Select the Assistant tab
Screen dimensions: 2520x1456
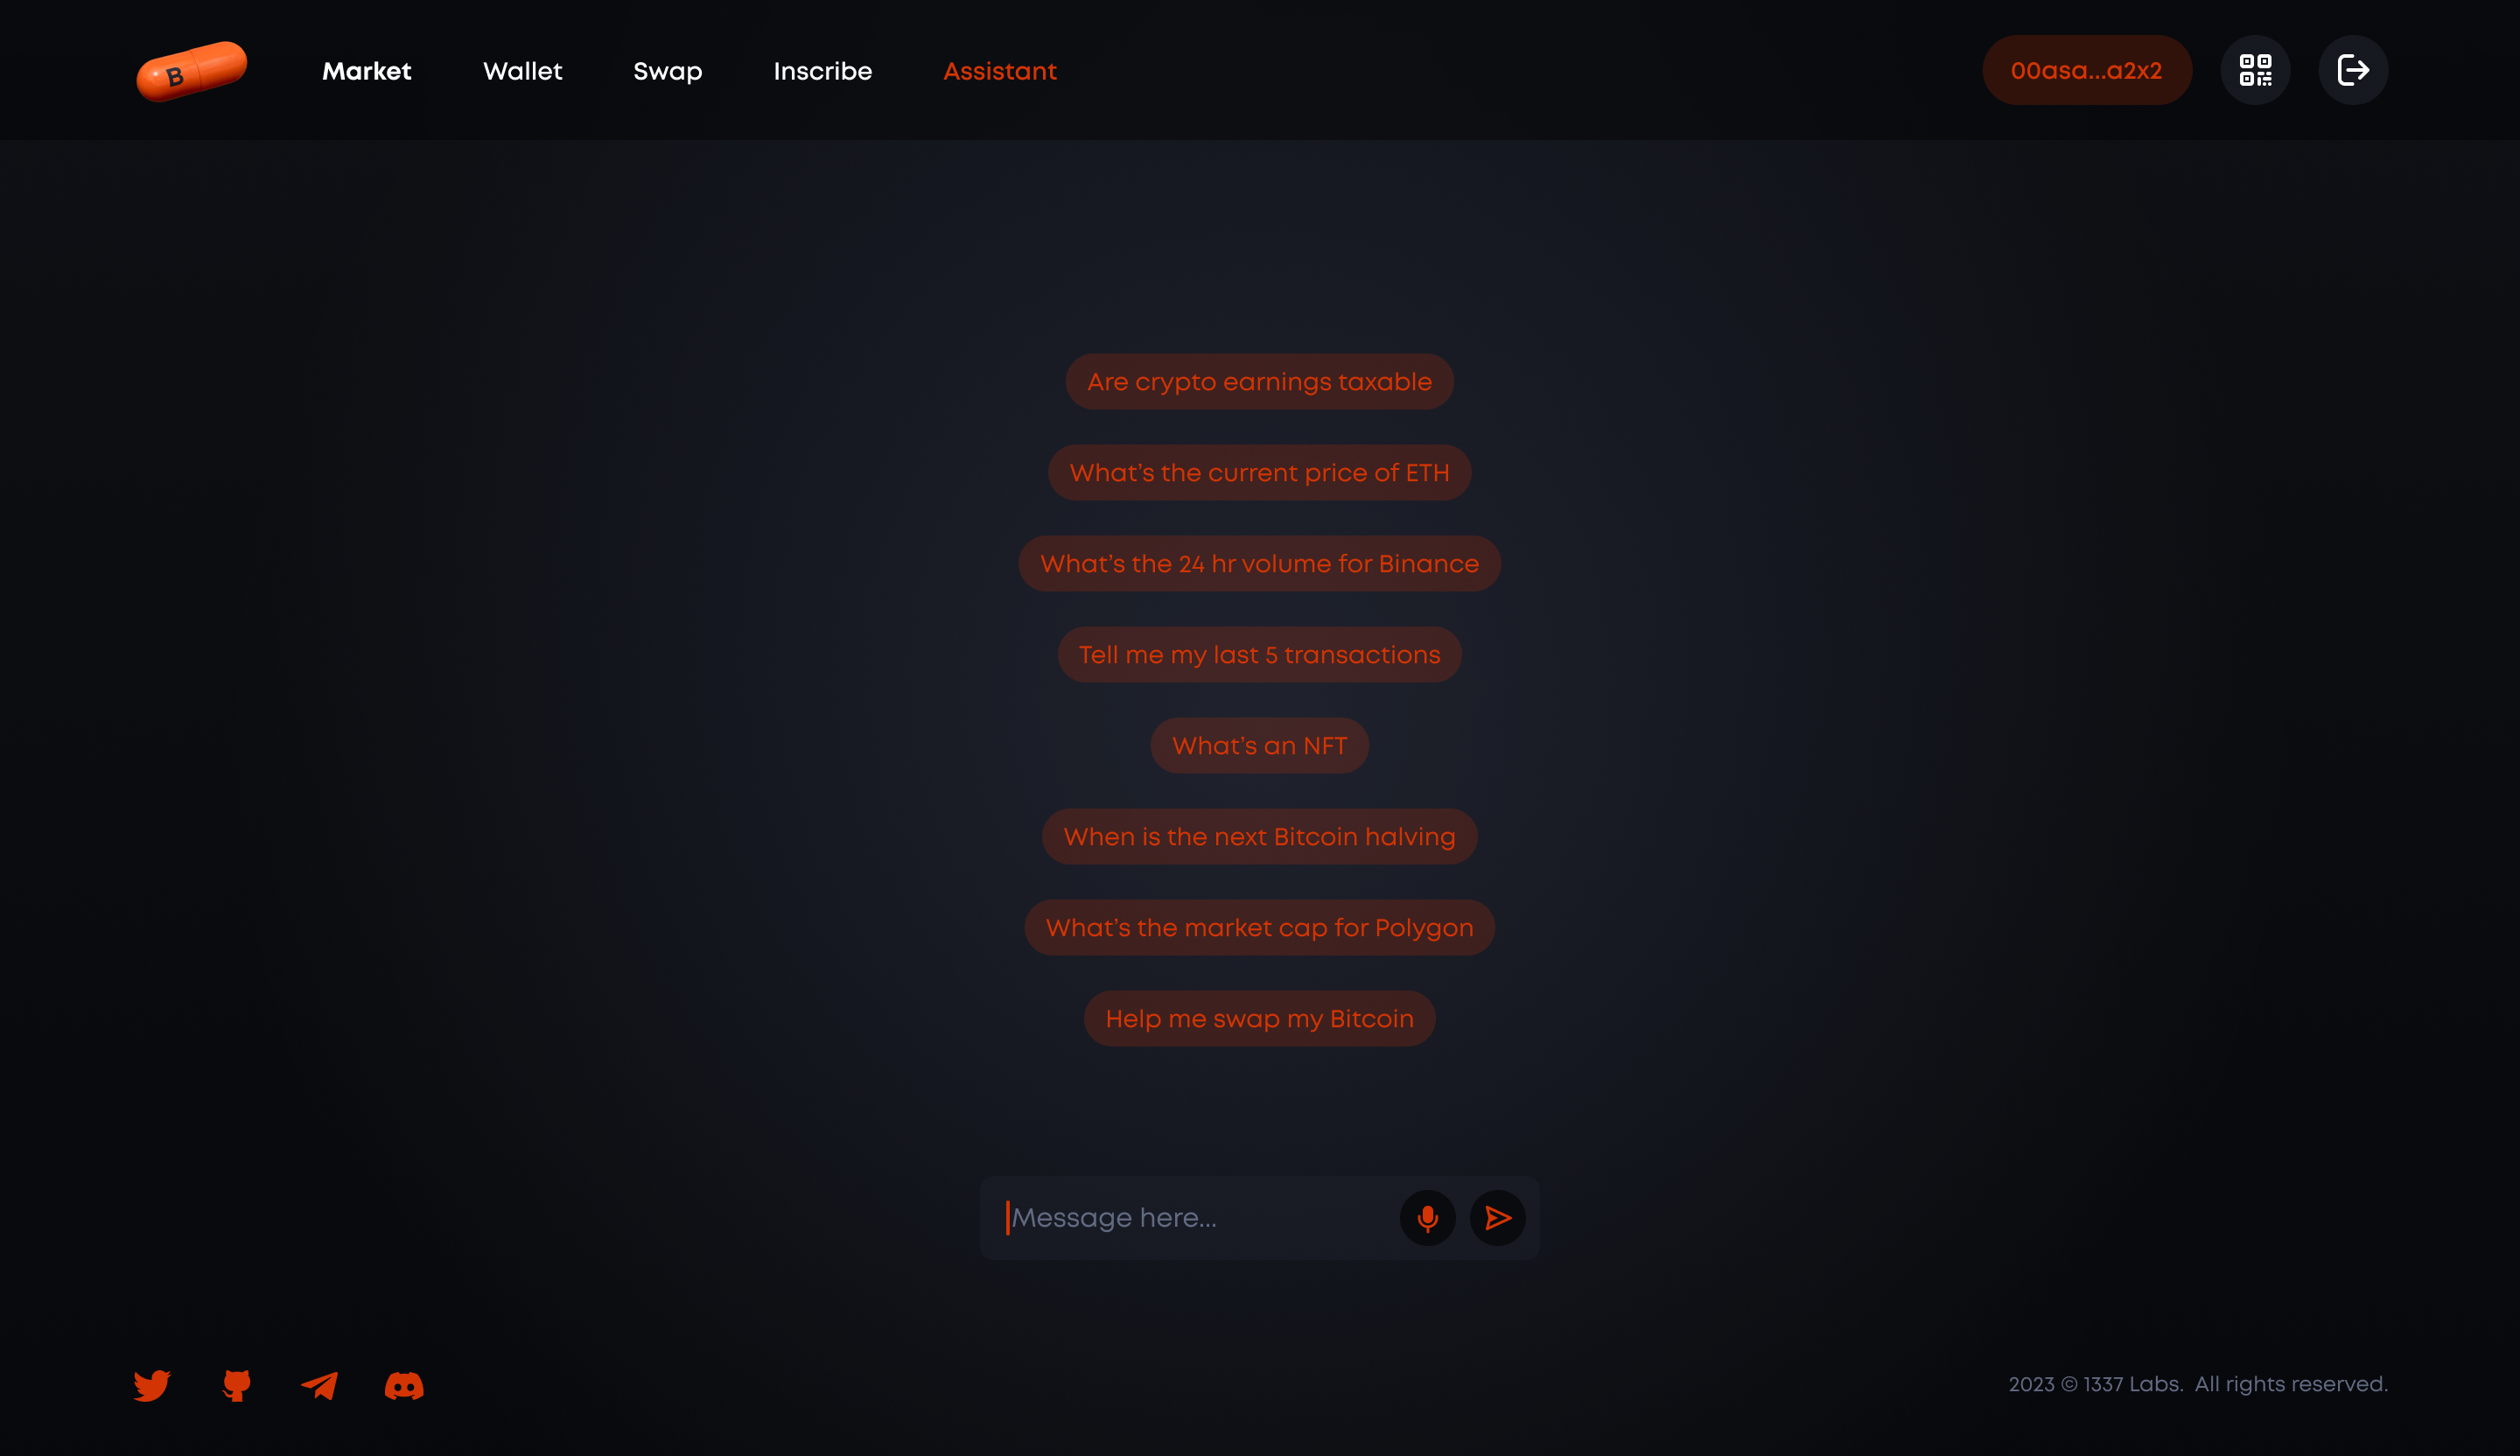point(1000,71)
